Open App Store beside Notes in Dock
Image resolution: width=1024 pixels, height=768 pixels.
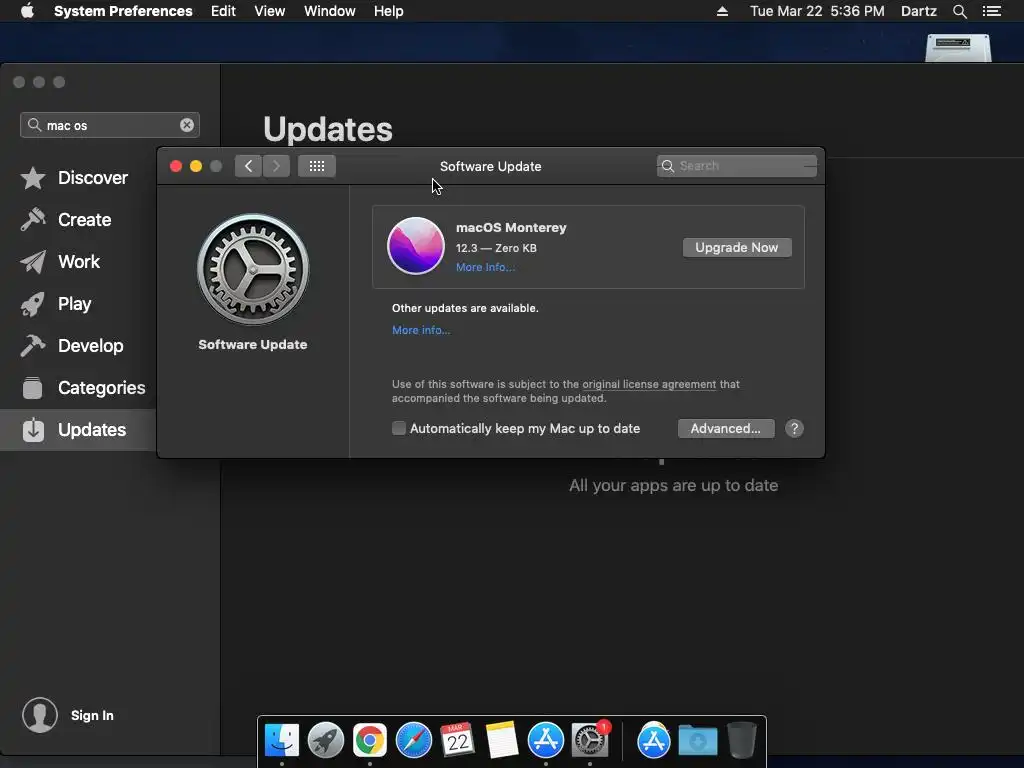click(545, 741)
